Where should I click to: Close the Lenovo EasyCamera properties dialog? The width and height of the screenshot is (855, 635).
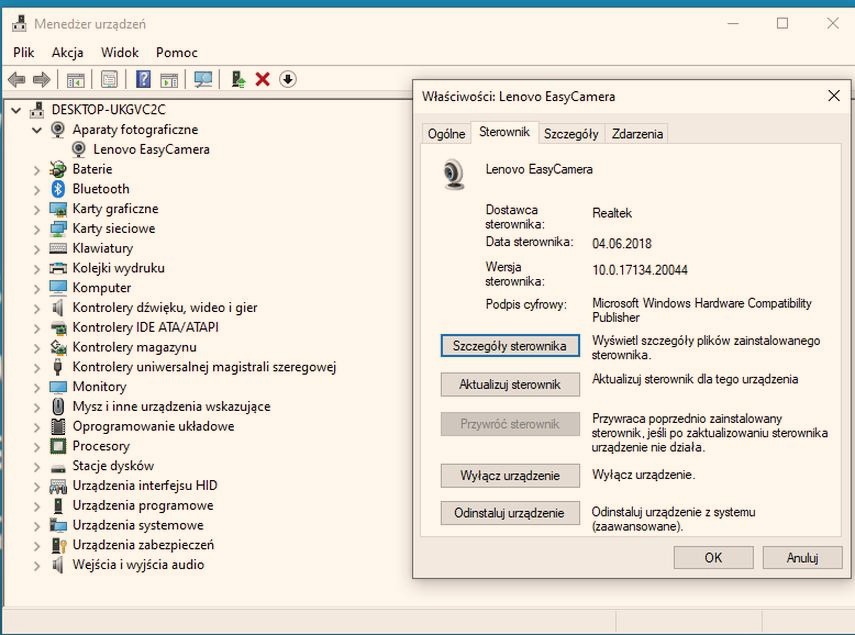[x=834, y=96]
